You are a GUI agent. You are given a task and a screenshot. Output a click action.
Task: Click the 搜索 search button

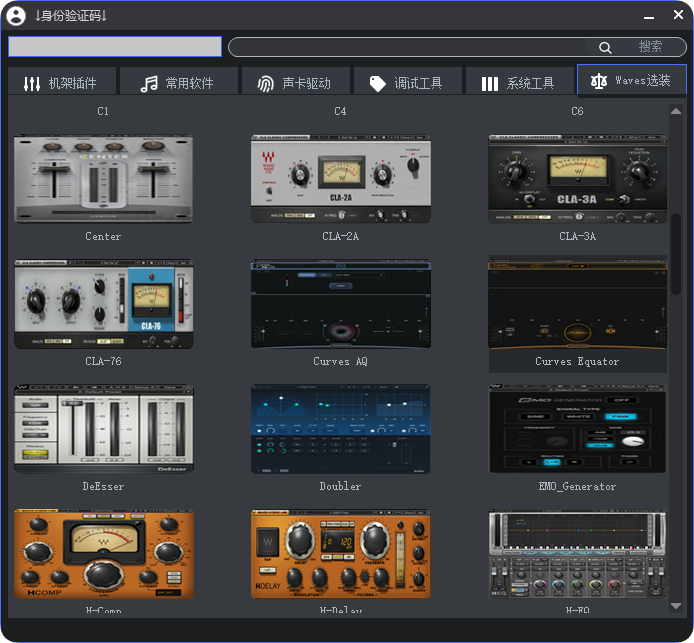click(650, 46)
